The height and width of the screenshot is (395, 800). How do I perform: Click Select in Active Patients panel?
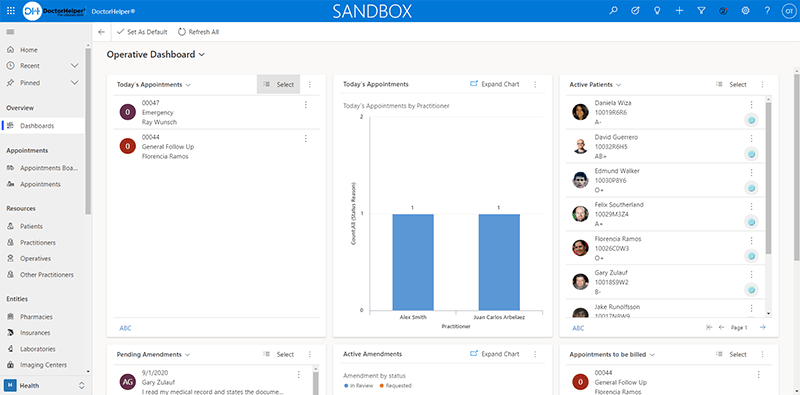click(731, 85)
